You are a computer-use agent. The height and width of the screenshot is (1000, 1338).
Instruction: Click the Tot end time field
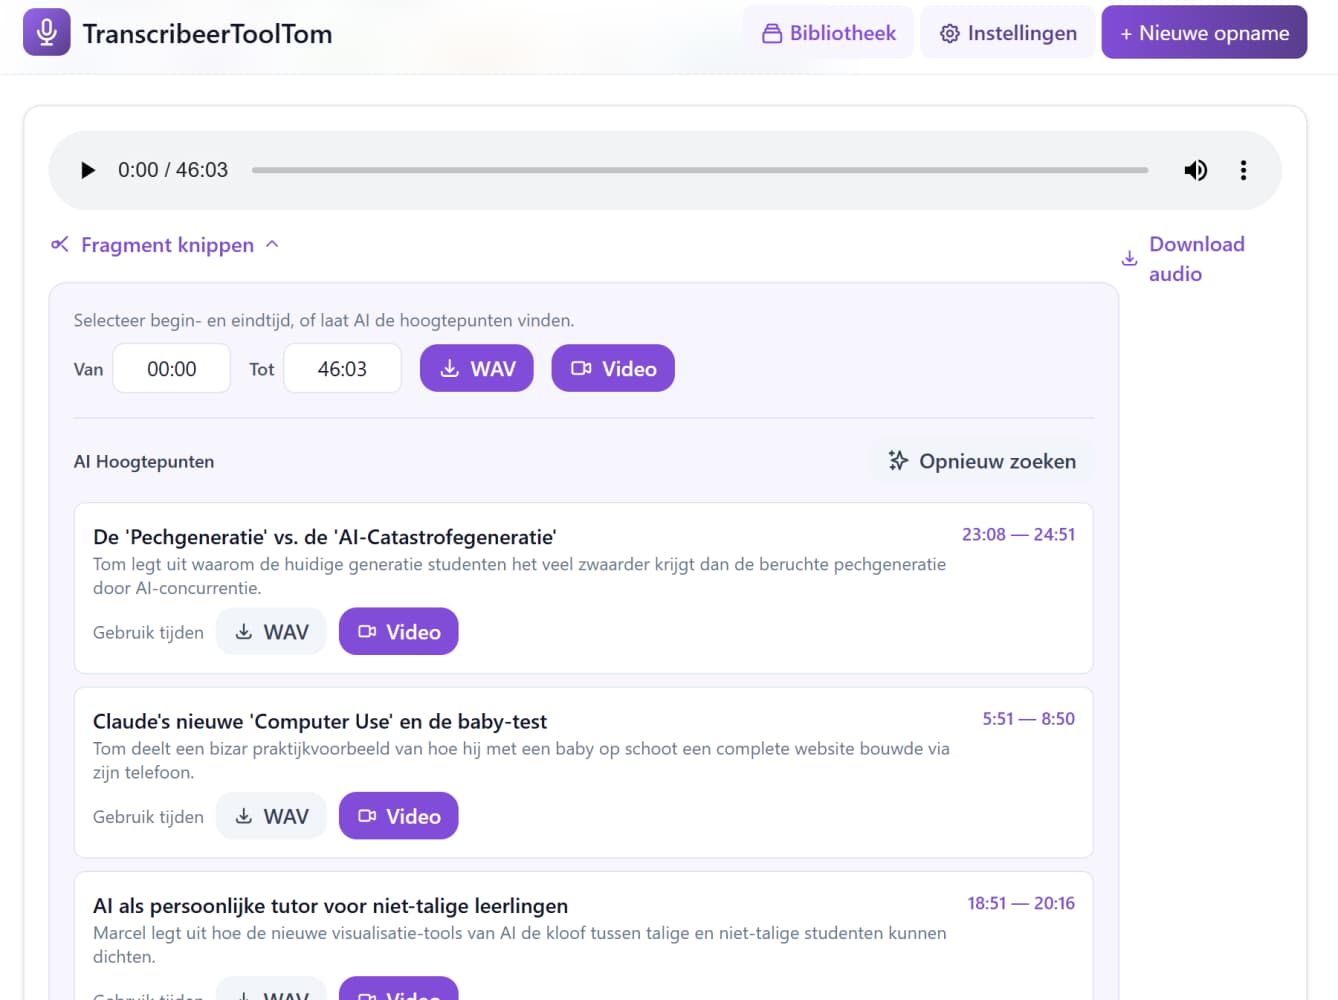point(343,369)
